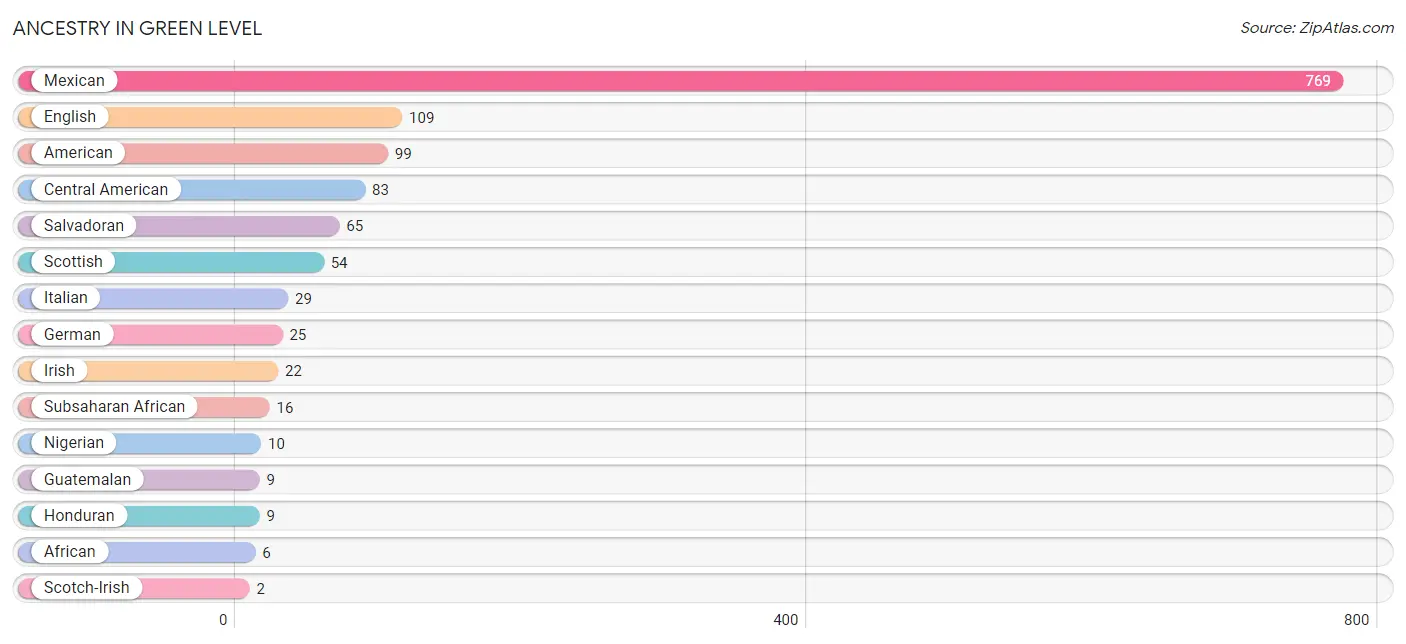This screenshot has width=1406, height=644.
Task: Click the English ancestry label
Action: point(70,117)
